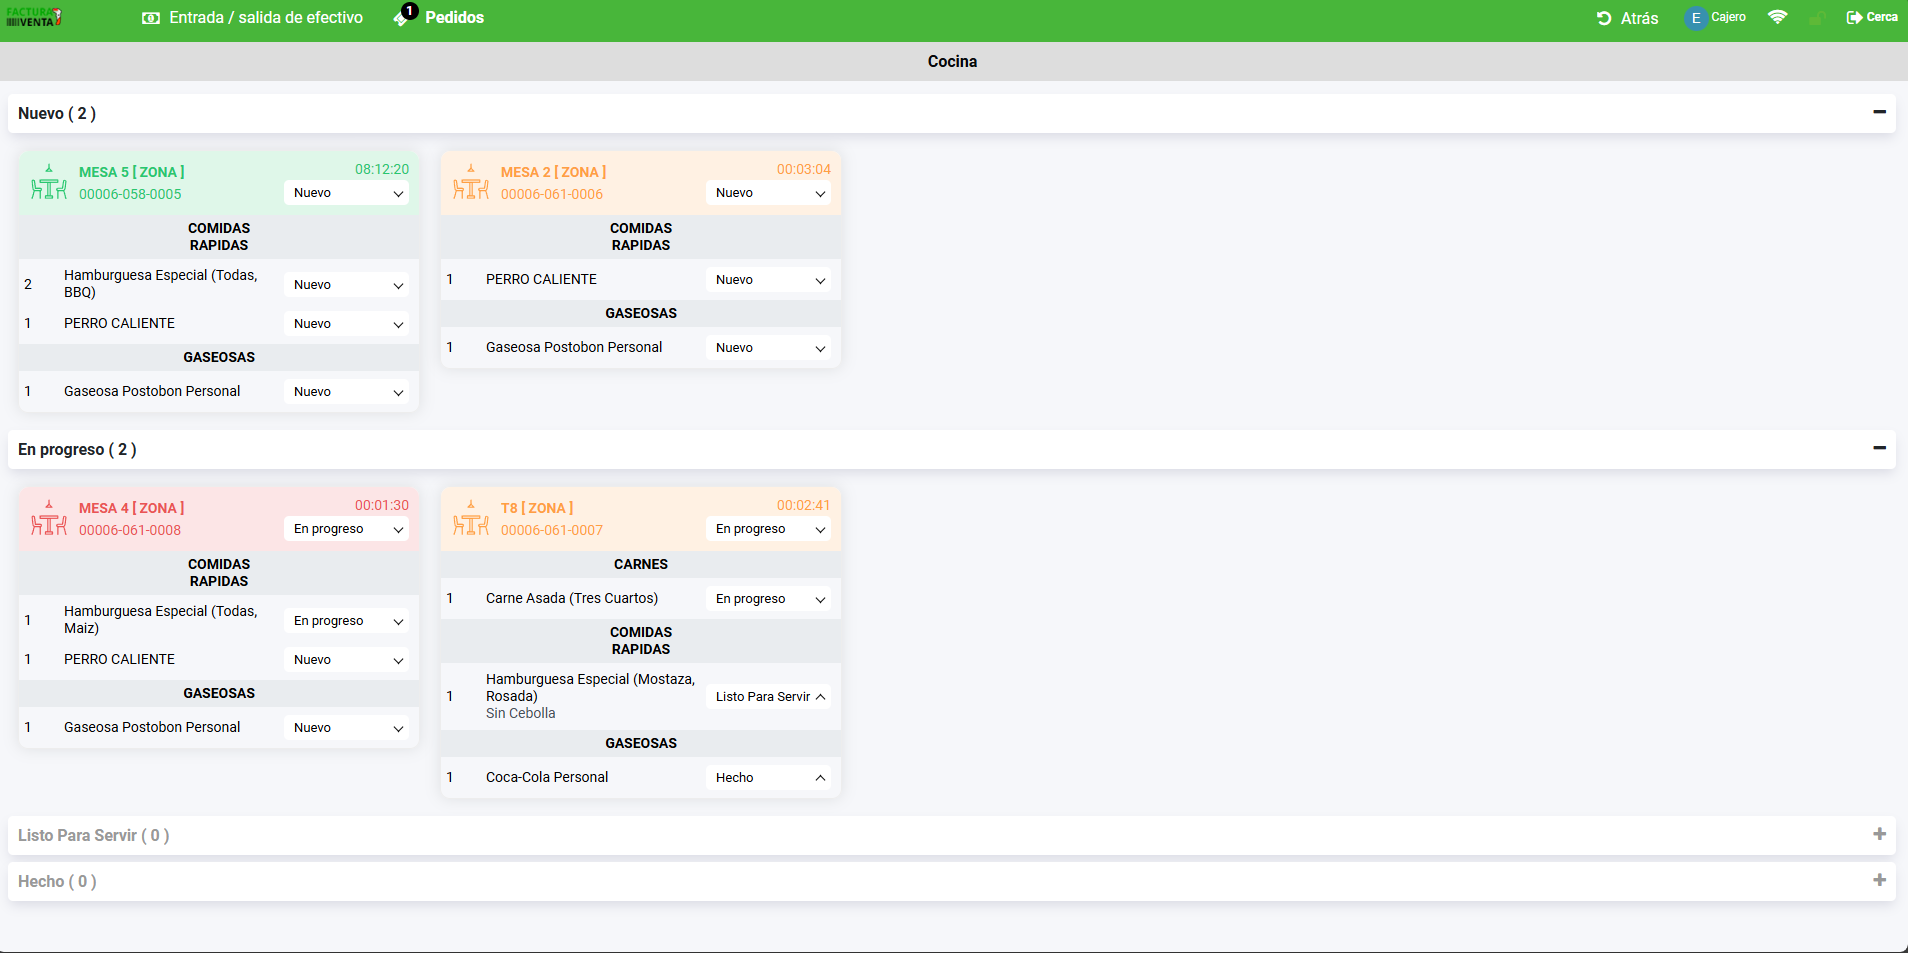Image resolution: width=1908 pixels, height=953 pixels.
Task: Open MESA 5 order status dropdown
Action: tap(348, 193)
